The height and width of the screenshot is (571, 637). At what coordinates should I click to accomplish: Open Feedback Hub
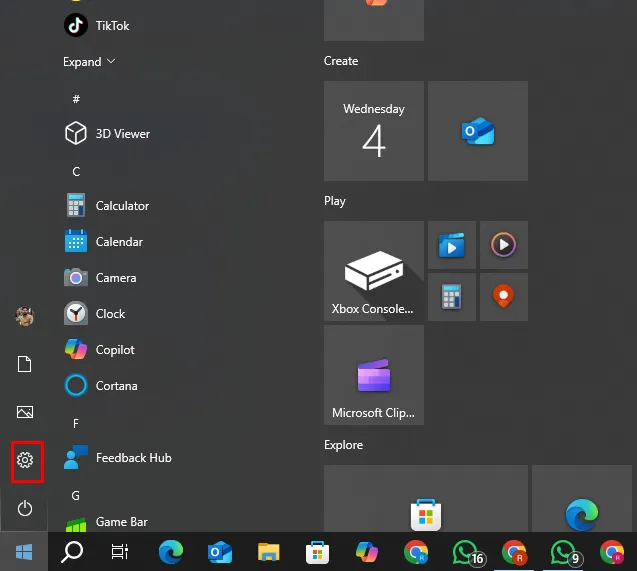[118, 458]
